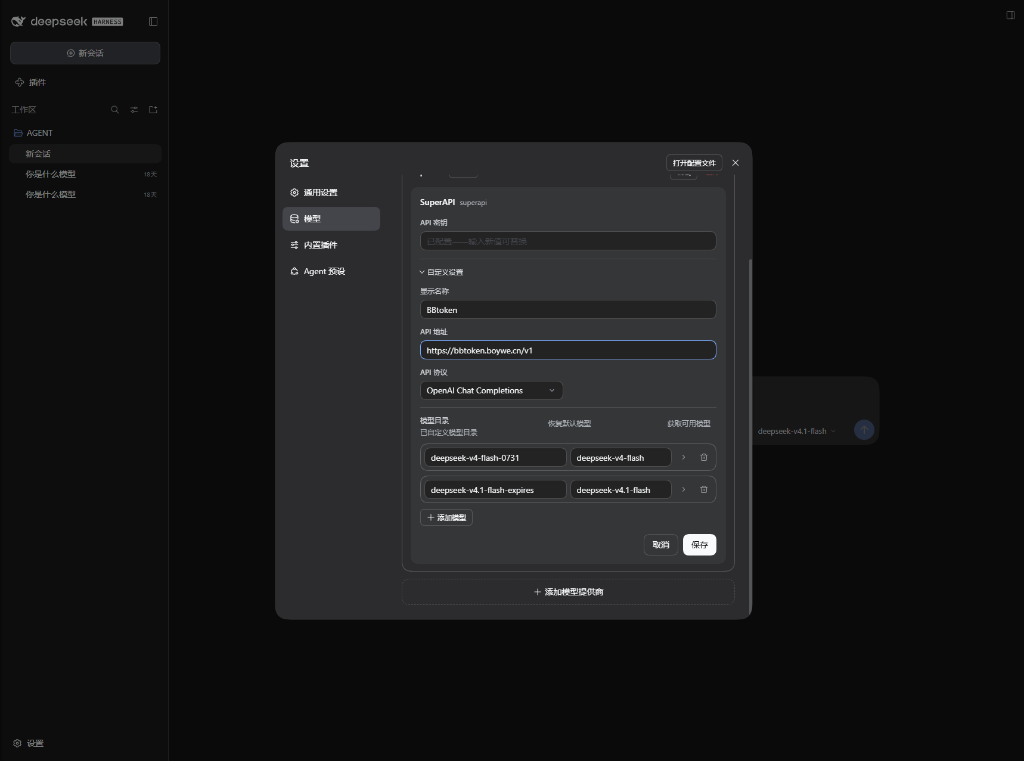Delete the deepseek-v4.1-flash-expires model with trash icon
Image resolution: width=1024 pixels, height=761 pixels.
coord(704,489)
